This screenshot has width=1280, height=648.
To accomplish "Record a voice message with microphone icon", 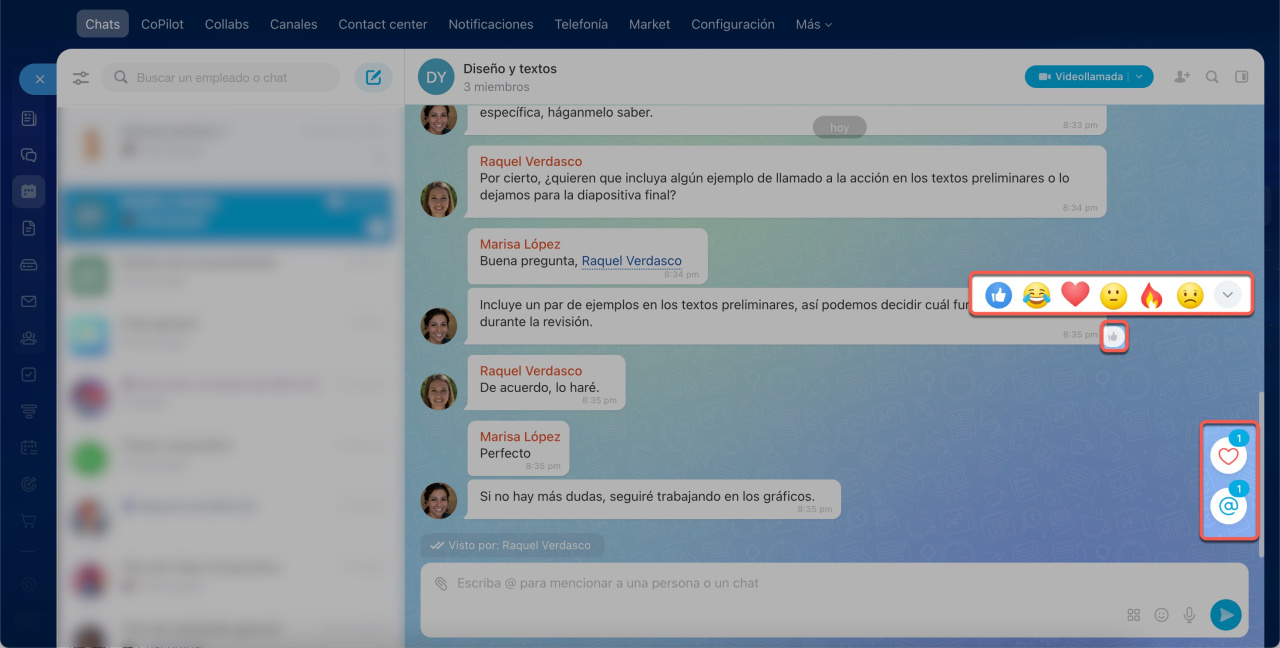I will [1190, 615].
